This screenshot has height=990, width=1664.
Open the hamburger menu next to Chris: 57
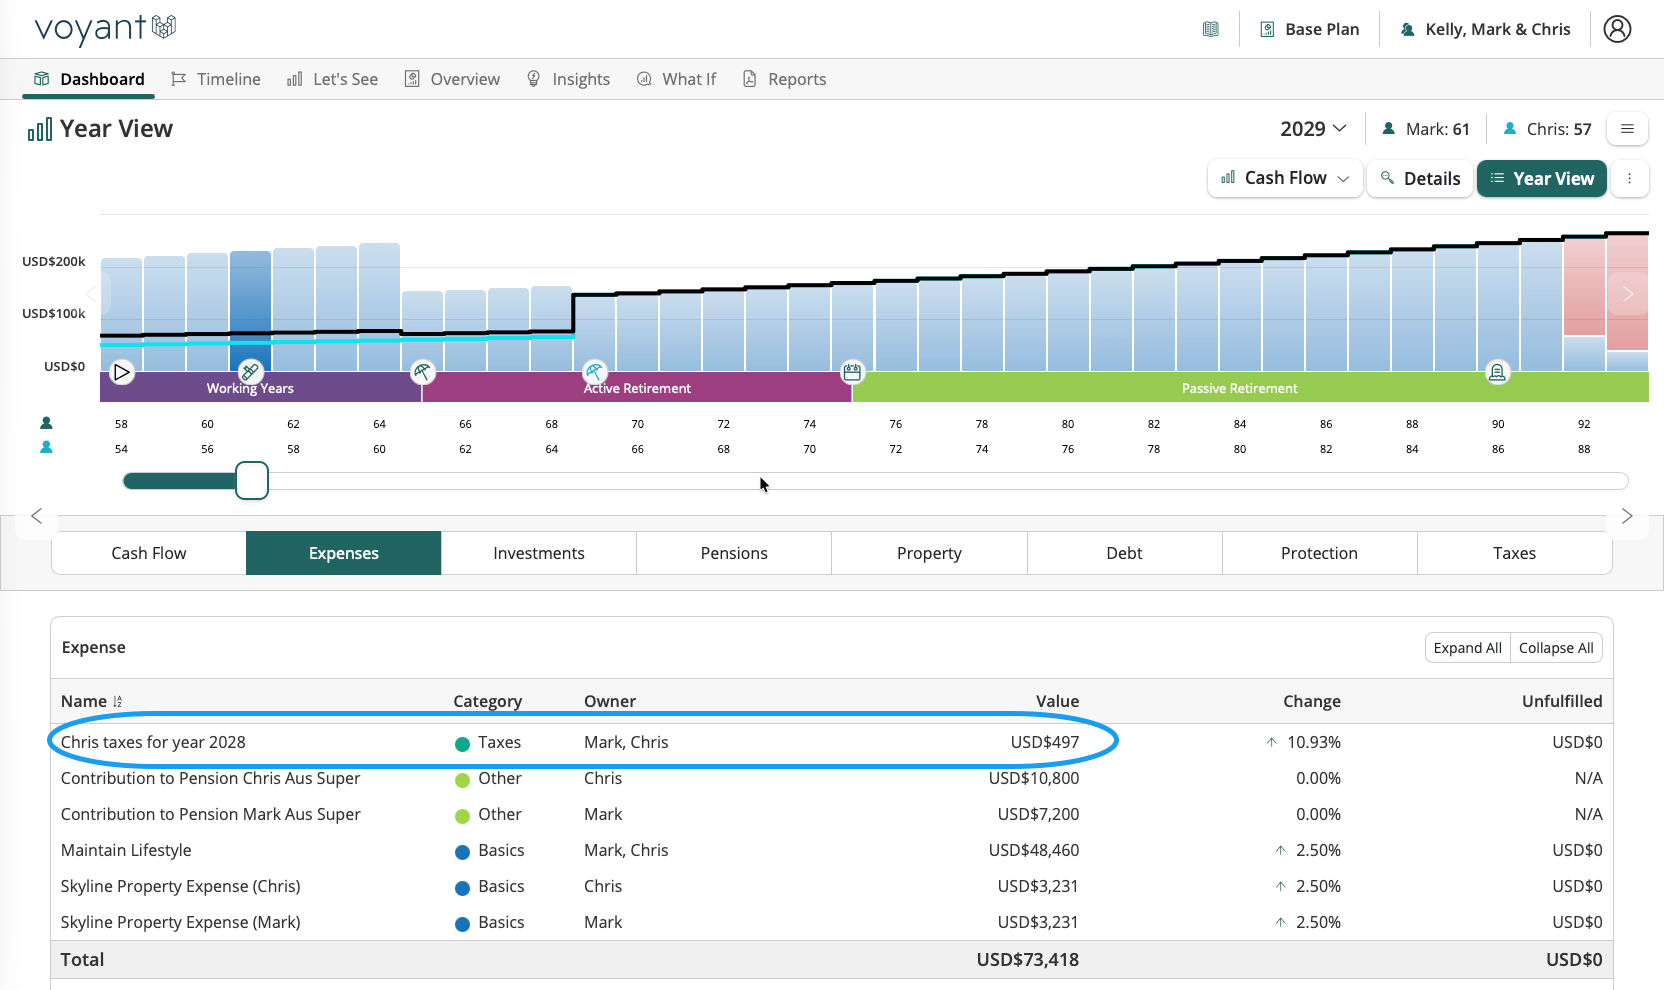tap(1627, 129)
